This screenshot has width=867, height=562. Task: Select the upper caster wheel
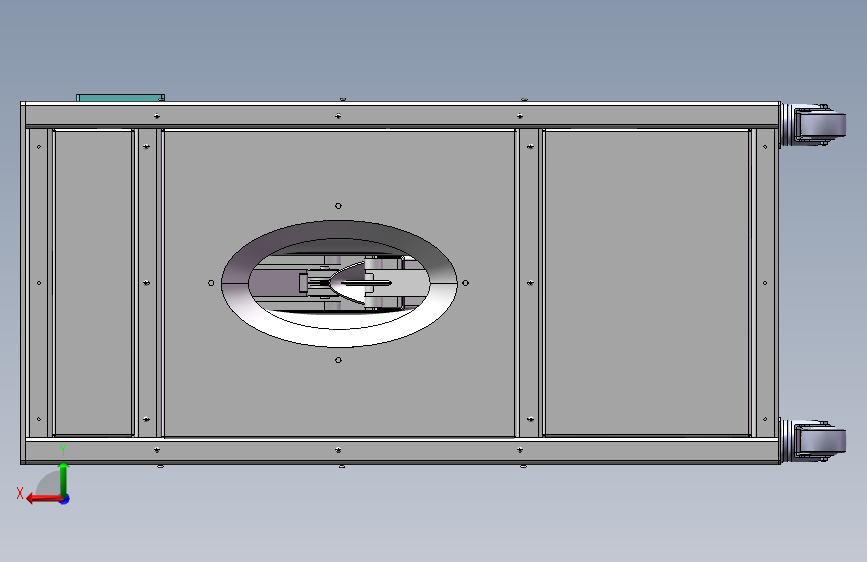[x=821, y=125]
